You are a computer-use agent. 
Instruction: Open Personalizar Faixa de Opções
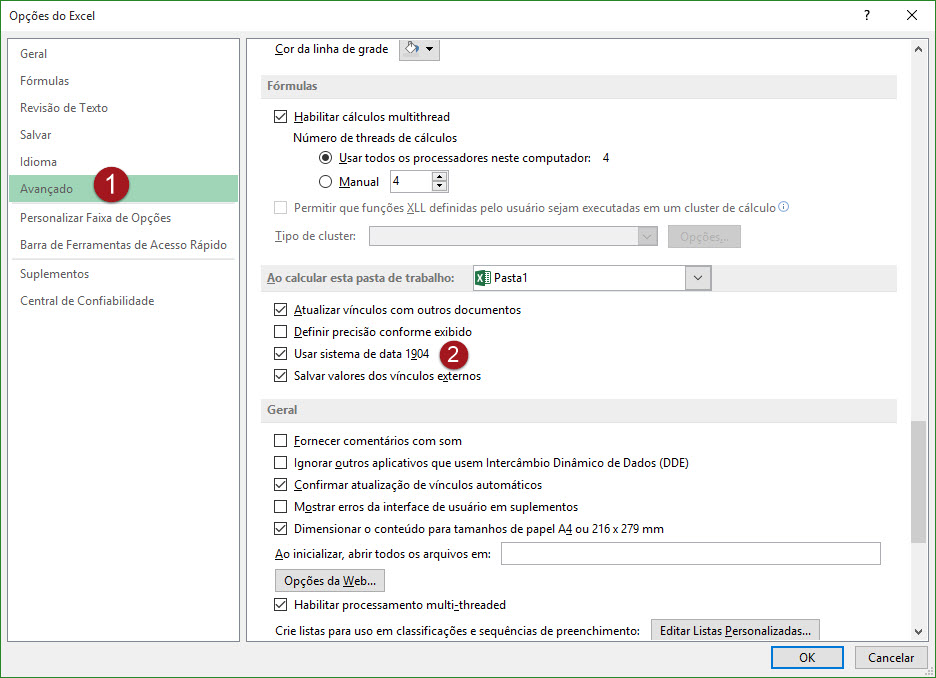click(124, 218)
